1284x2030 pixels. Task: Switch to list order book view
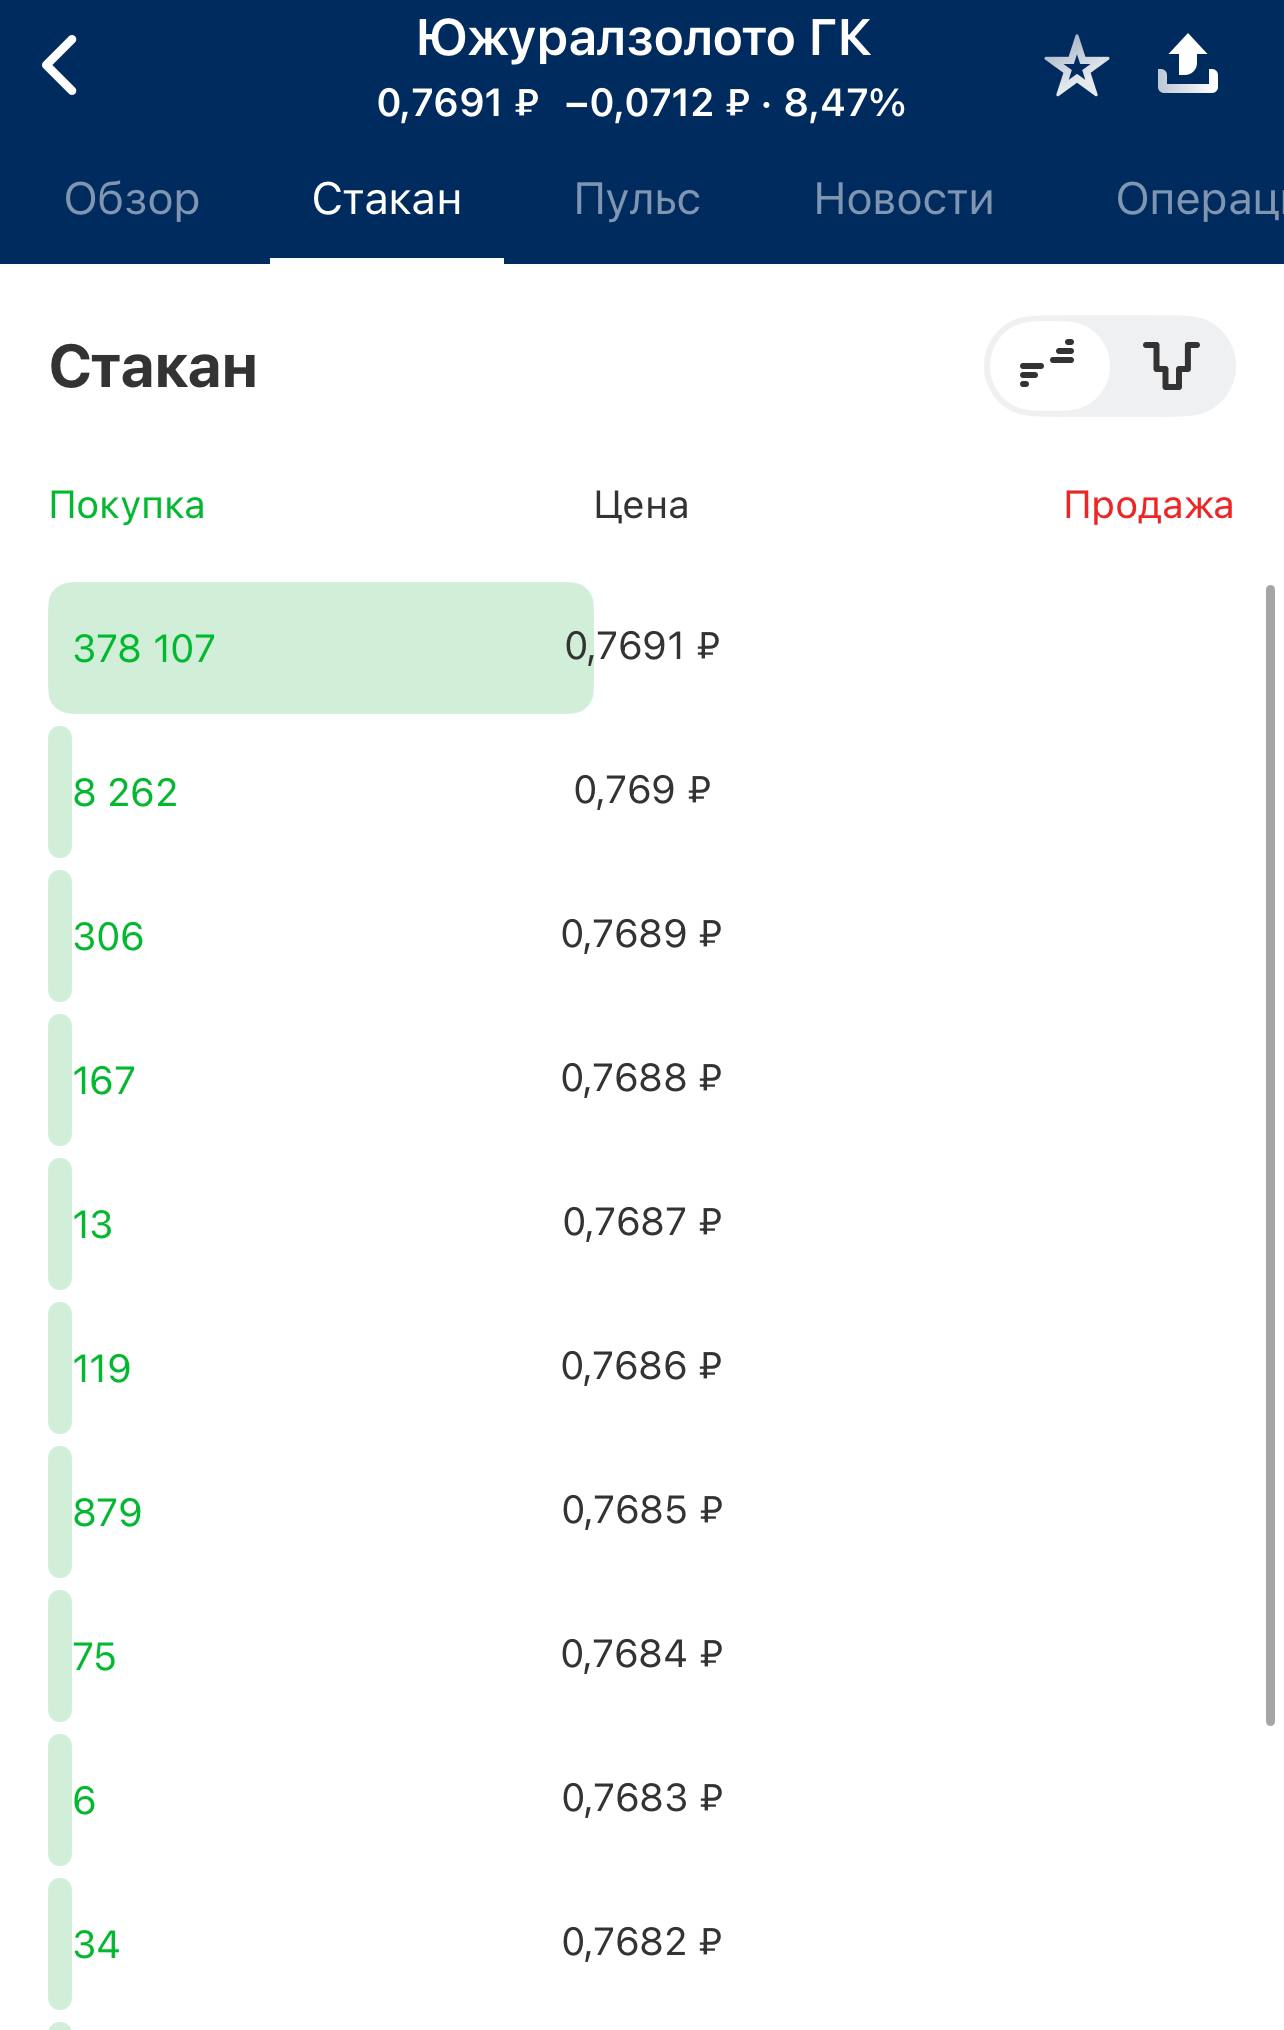pyautogui.click(x=1048, y=366)
